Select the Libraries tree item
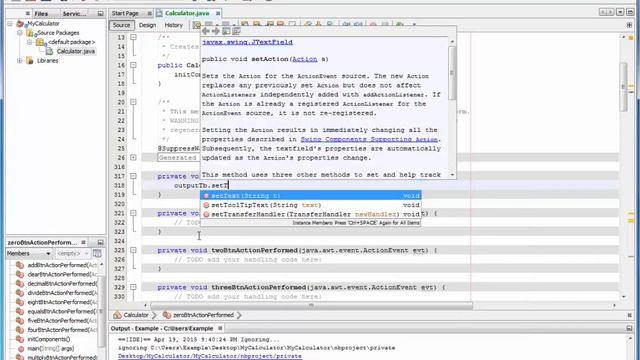The width and height of the screenshot is (640, 360). 47,60
